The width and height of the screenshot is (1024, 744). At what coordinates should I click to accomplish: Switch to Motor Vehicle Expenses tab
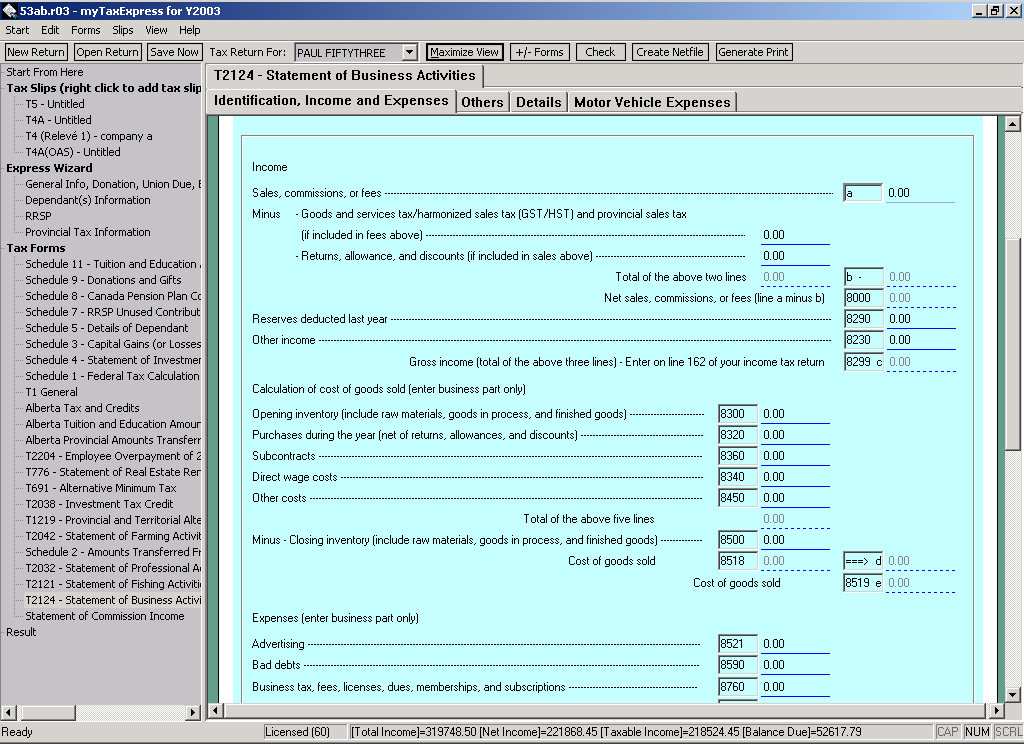tap(651, 102)
